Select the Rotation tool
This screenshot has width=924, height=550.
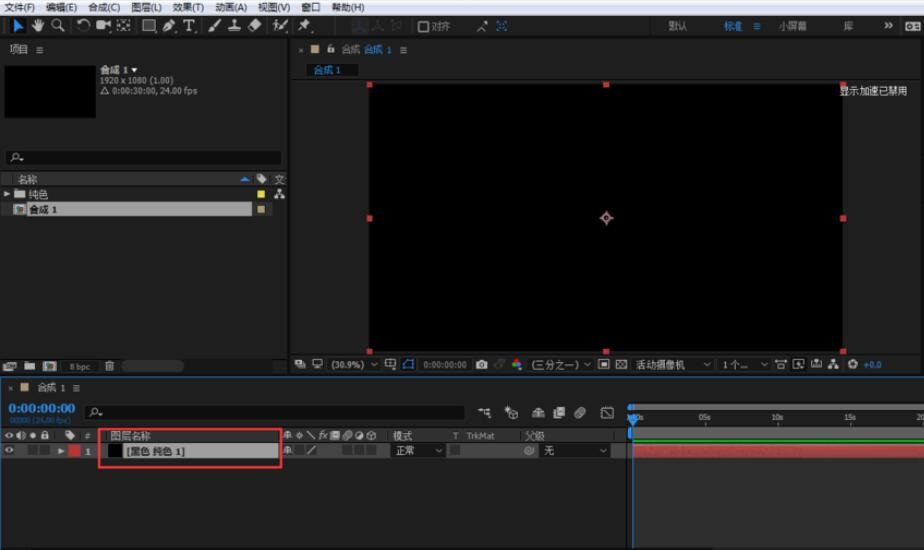click(x=83, y=25)
